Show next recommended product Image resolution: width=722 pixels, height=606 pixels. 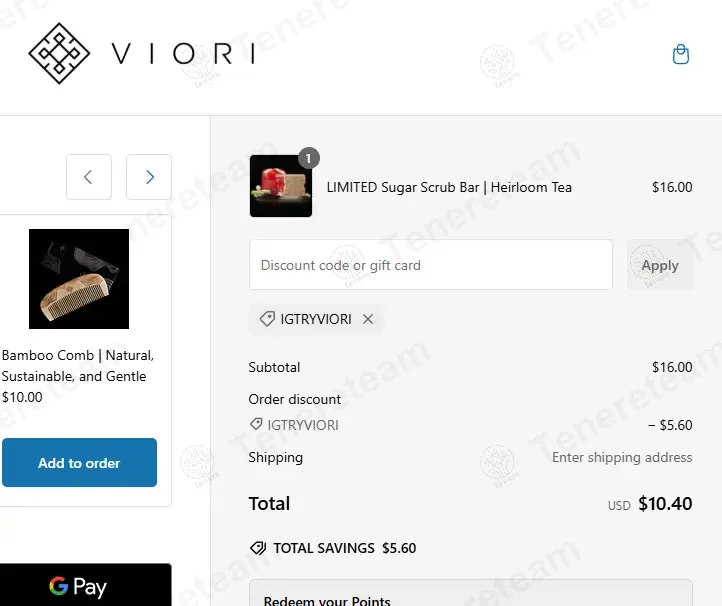(x=149, y=177)
